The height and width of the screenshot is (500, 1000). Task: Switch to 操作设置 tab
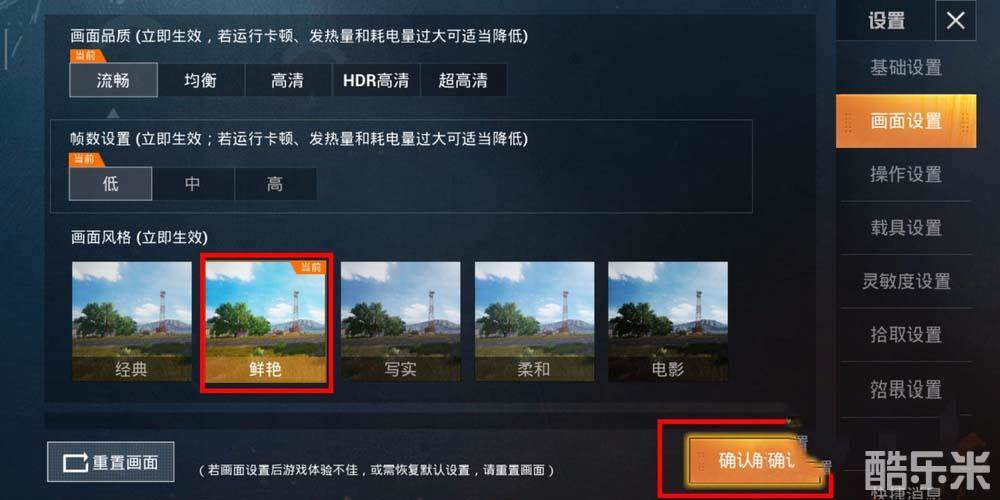[x=906, y=174]
